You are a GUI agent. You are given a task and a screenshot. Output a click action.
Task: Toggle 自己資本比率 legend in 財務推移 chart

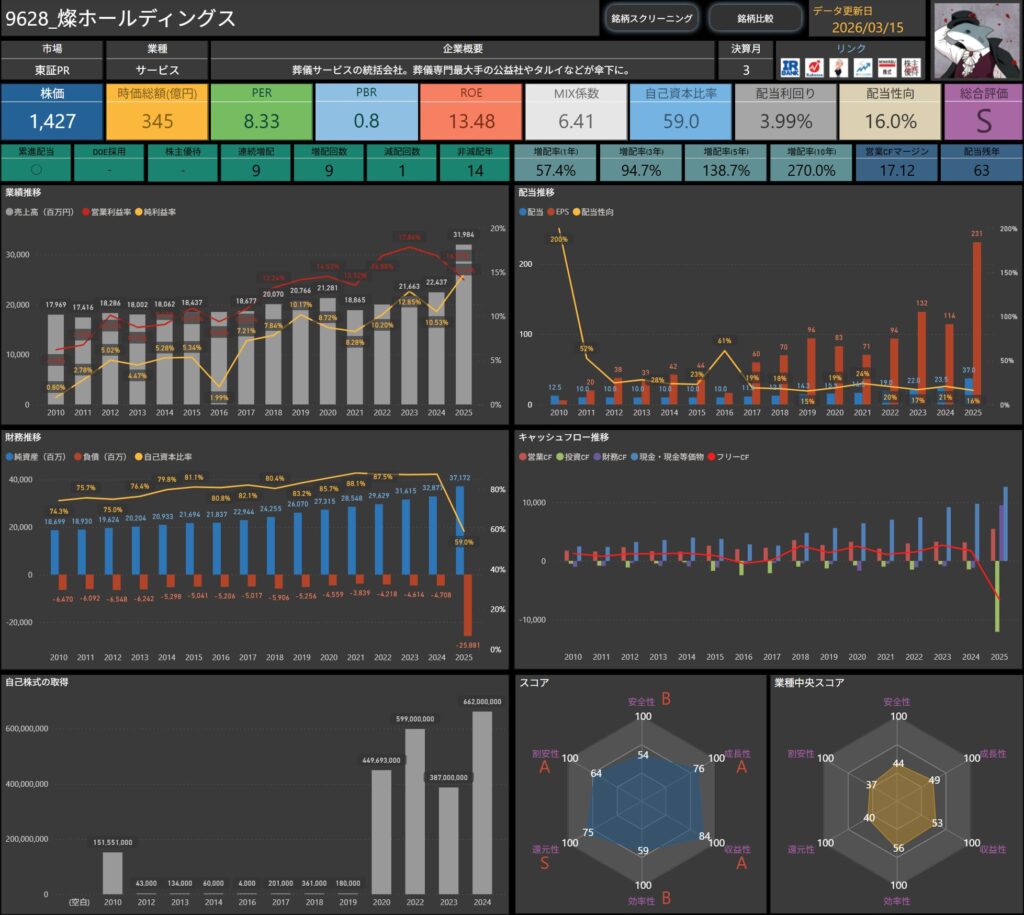point(163,457)
